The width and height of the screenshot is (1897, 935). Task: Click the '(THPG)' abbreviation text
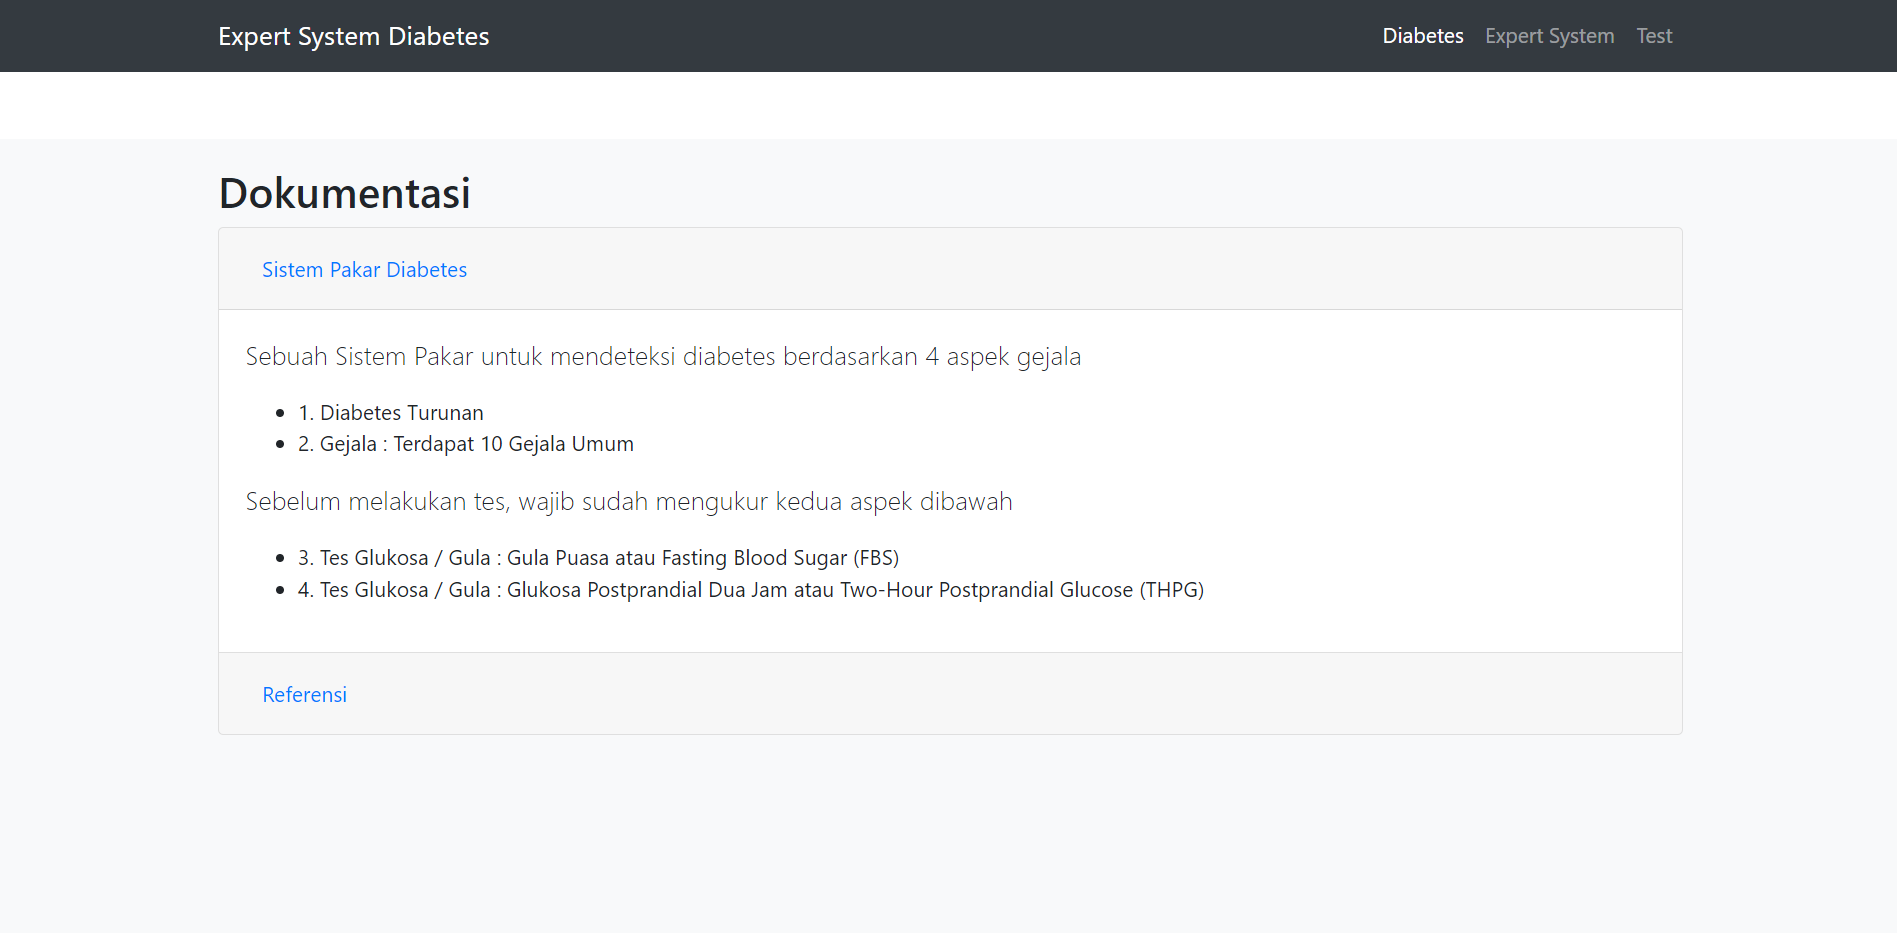pos(1171,590)
